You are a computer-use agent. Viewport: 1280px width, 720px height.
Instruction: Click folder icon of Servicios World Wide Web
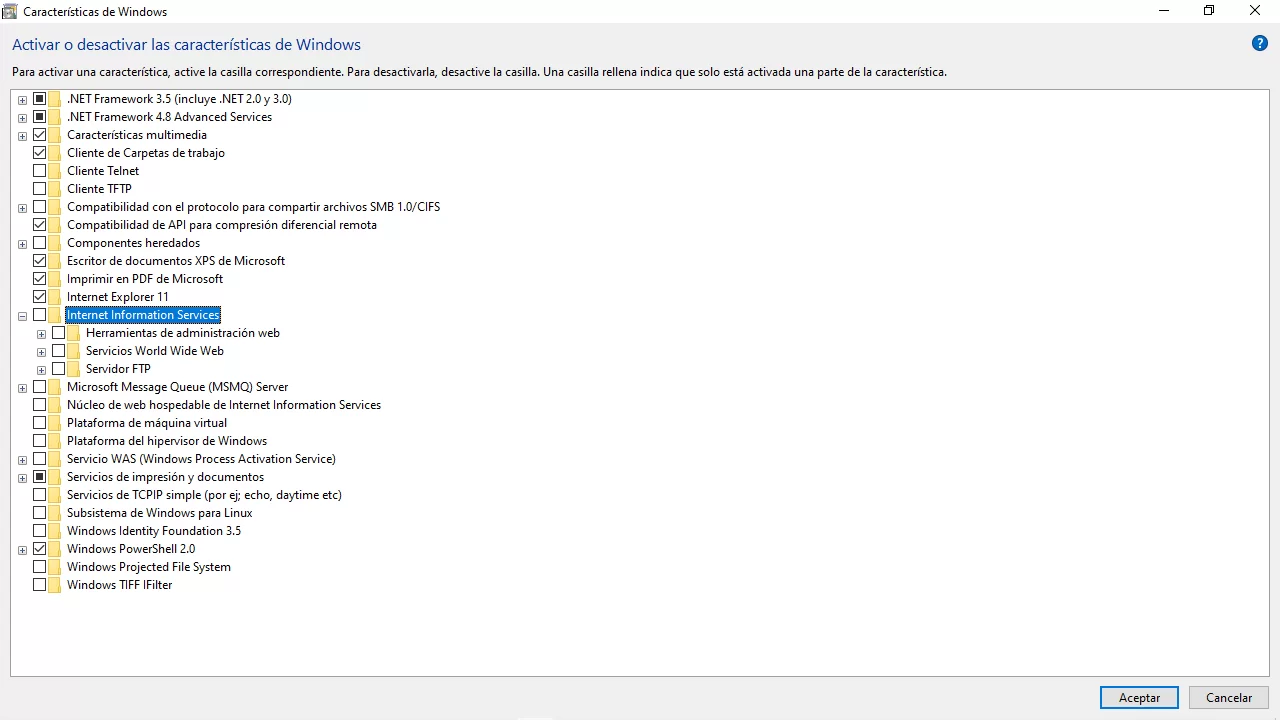click(74, 351)
